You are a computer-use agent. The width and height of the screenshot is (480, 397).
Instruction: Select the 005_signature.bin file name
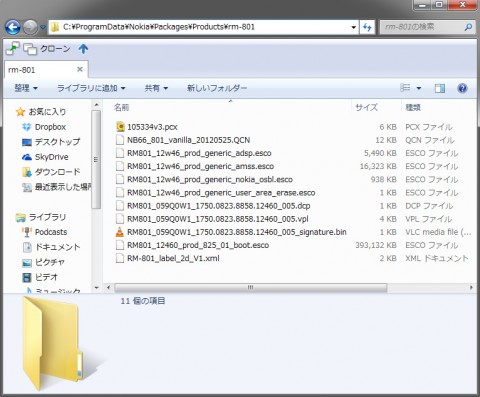pos(237,232)
